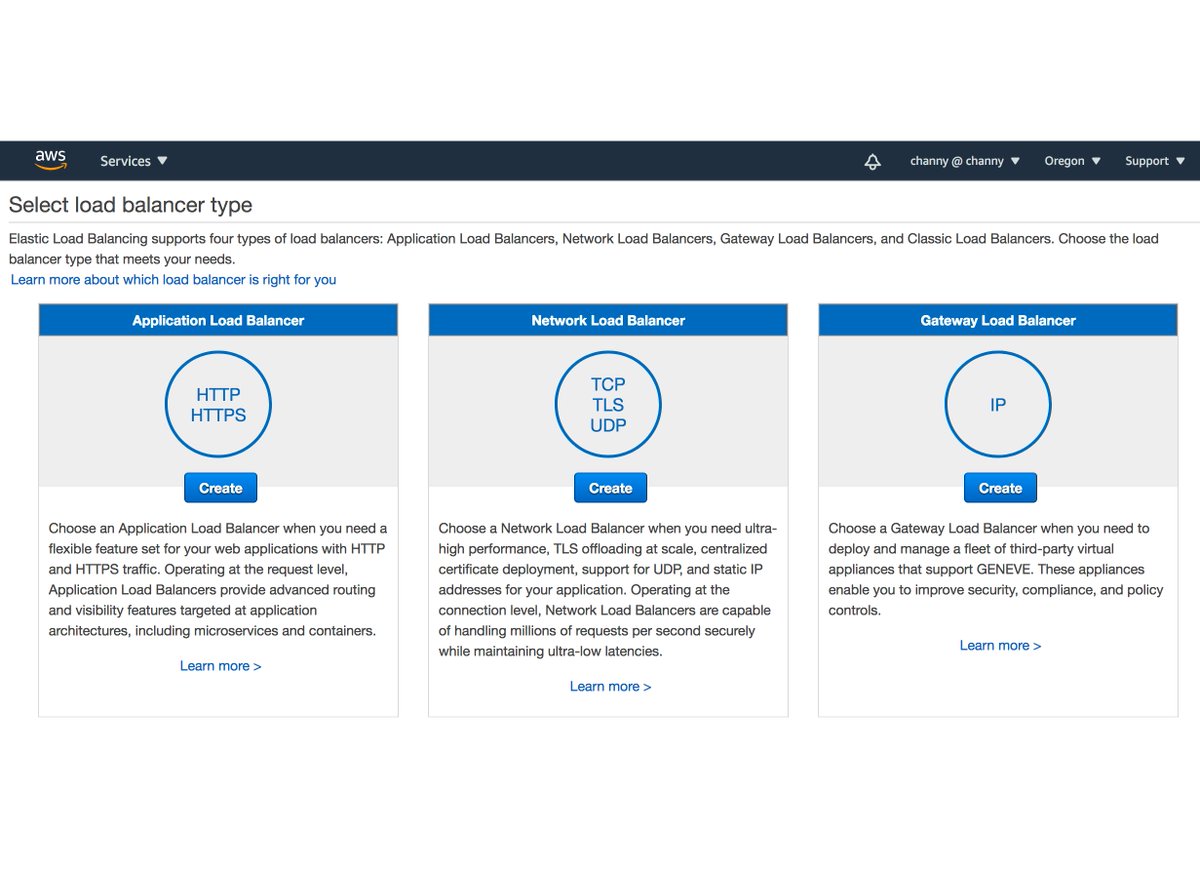Select the Gateway Load Balancer card header

[998, 320]
